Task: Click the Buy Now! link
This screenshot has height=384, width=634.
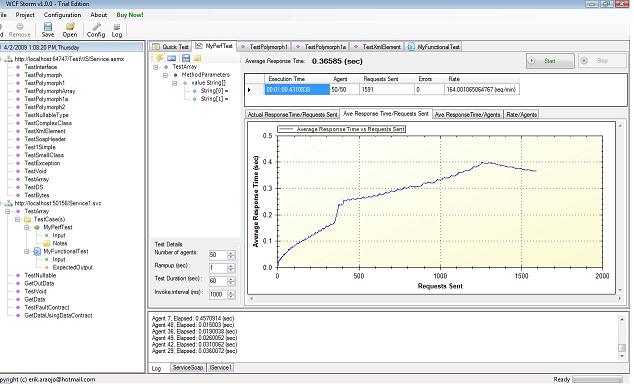Action: (x=130, y=15)
